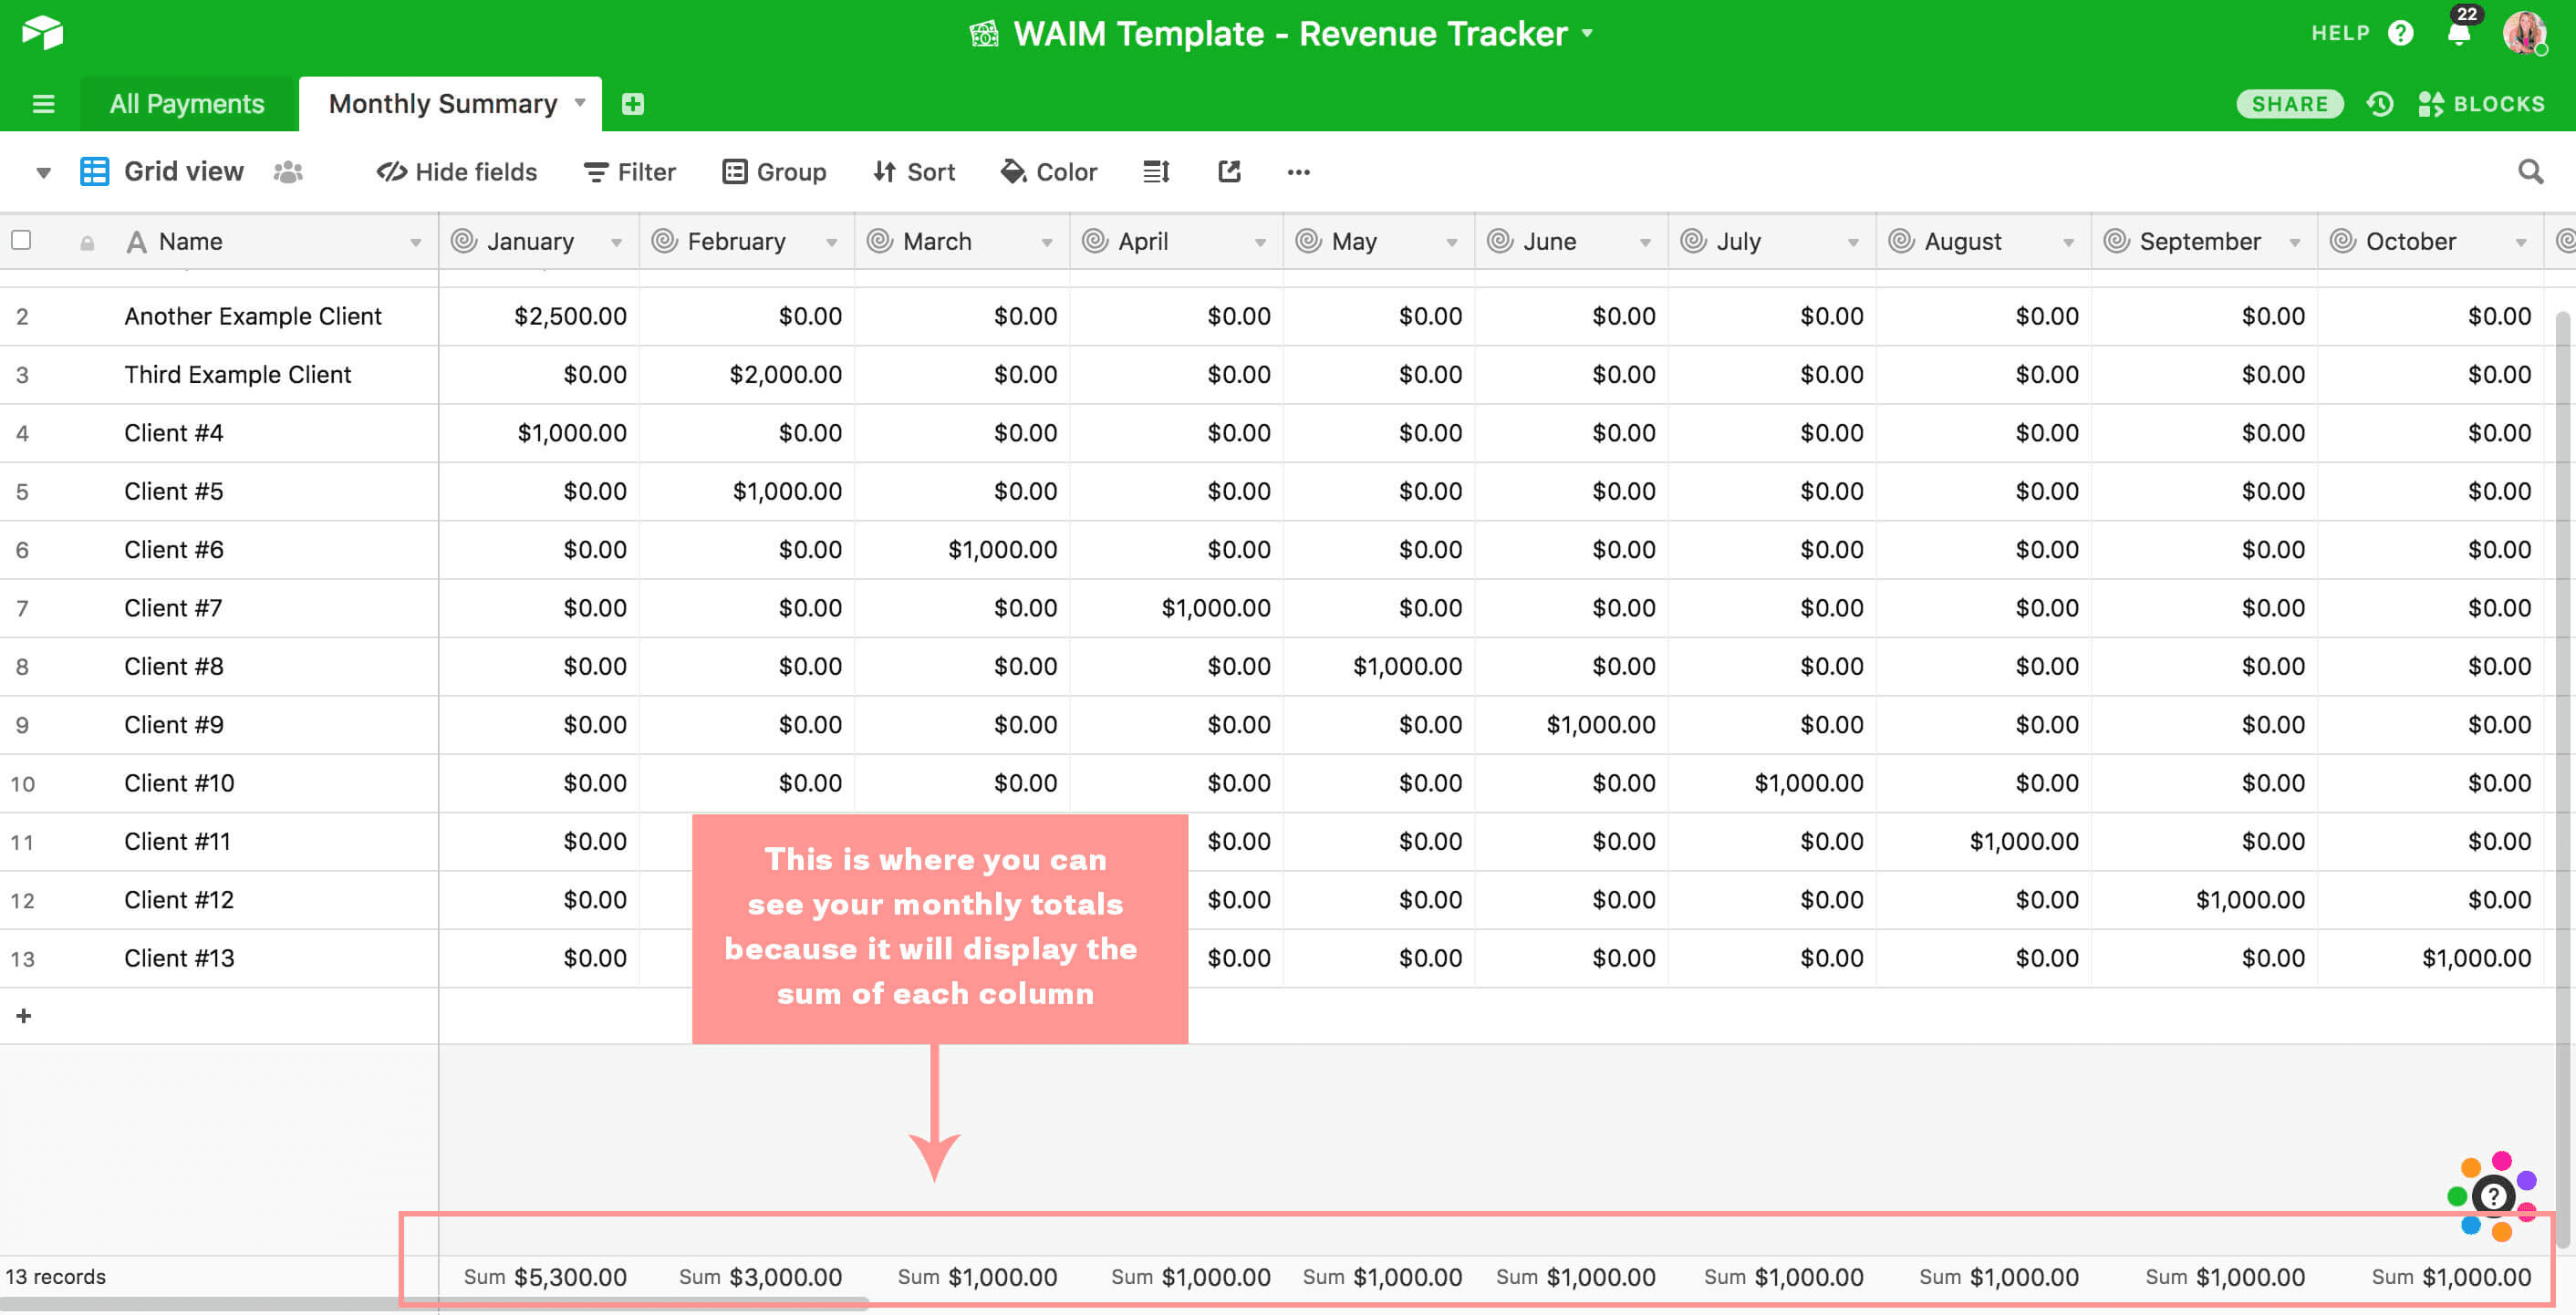Switch to the All Payments tab

(187, 104)
